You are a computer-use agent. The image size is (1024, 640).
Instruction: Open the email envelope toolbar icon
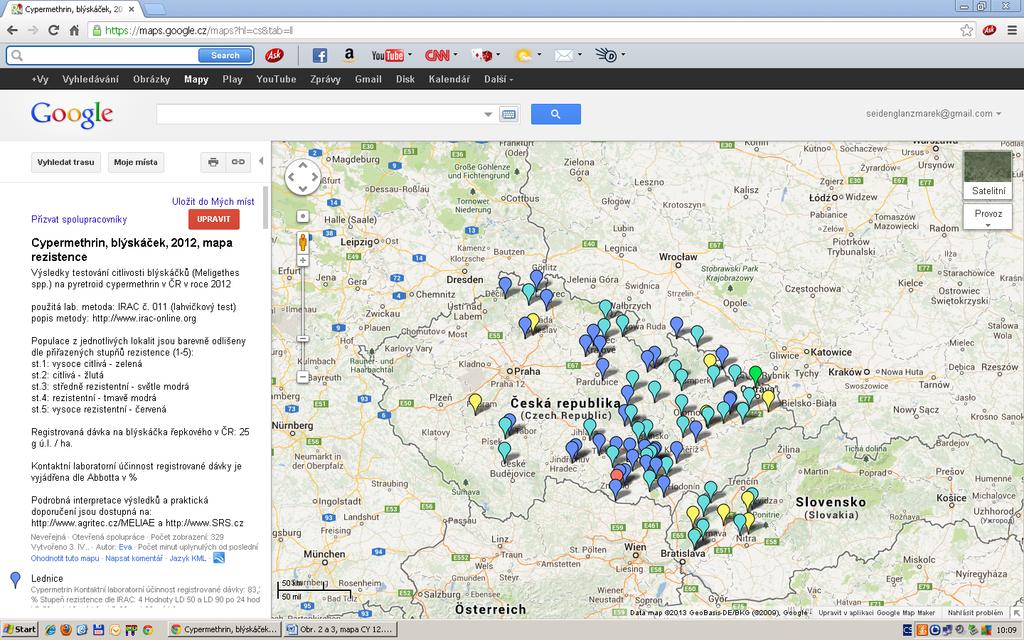(x=564, y=56)
